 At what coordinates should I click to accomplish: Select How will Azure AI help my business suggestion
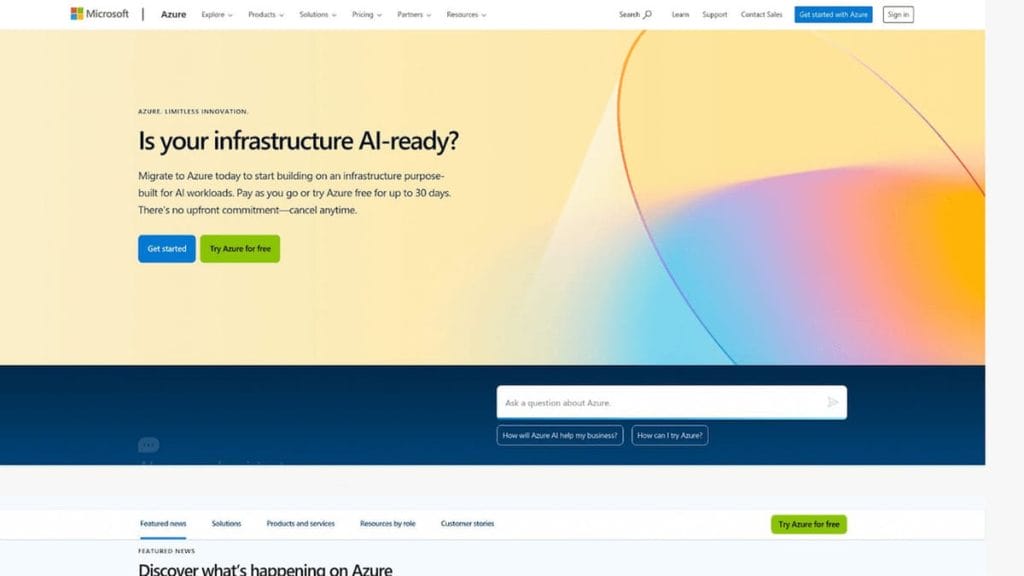click(x=560, y=436)
